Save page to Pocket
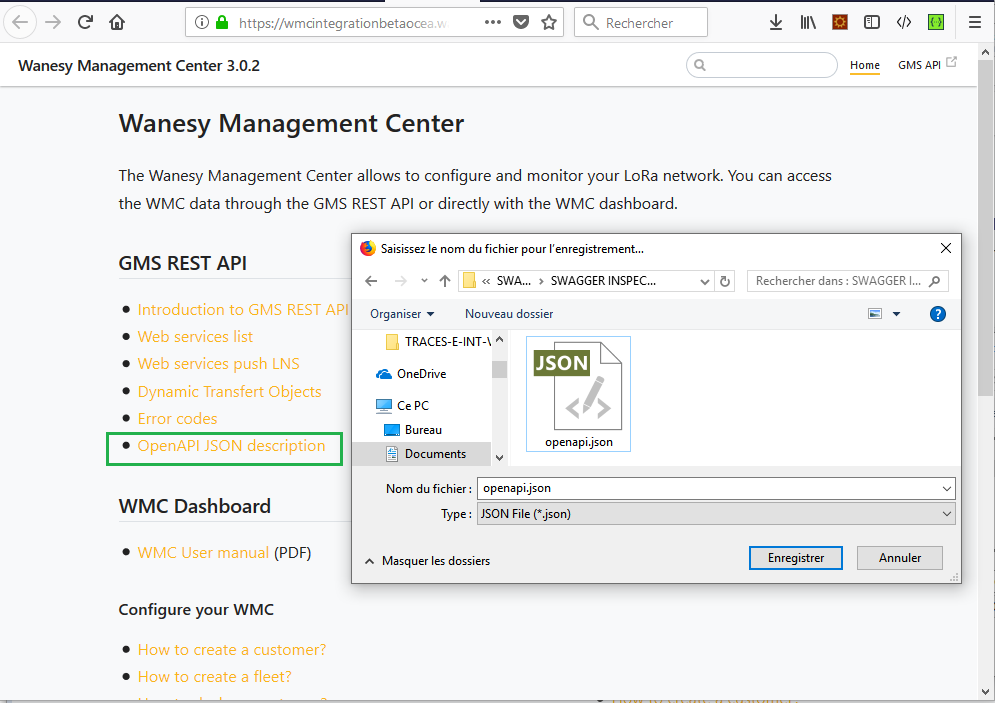 [x=521, y=22]
